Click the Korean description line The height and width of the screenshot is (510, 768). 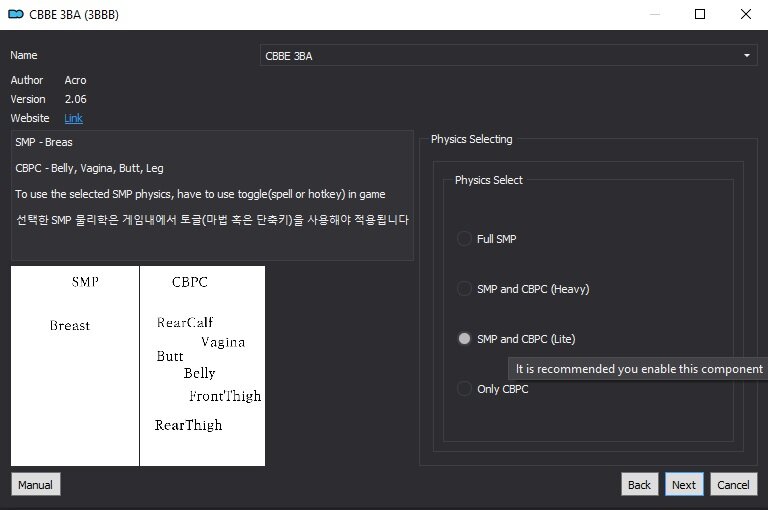pos(212,219)
